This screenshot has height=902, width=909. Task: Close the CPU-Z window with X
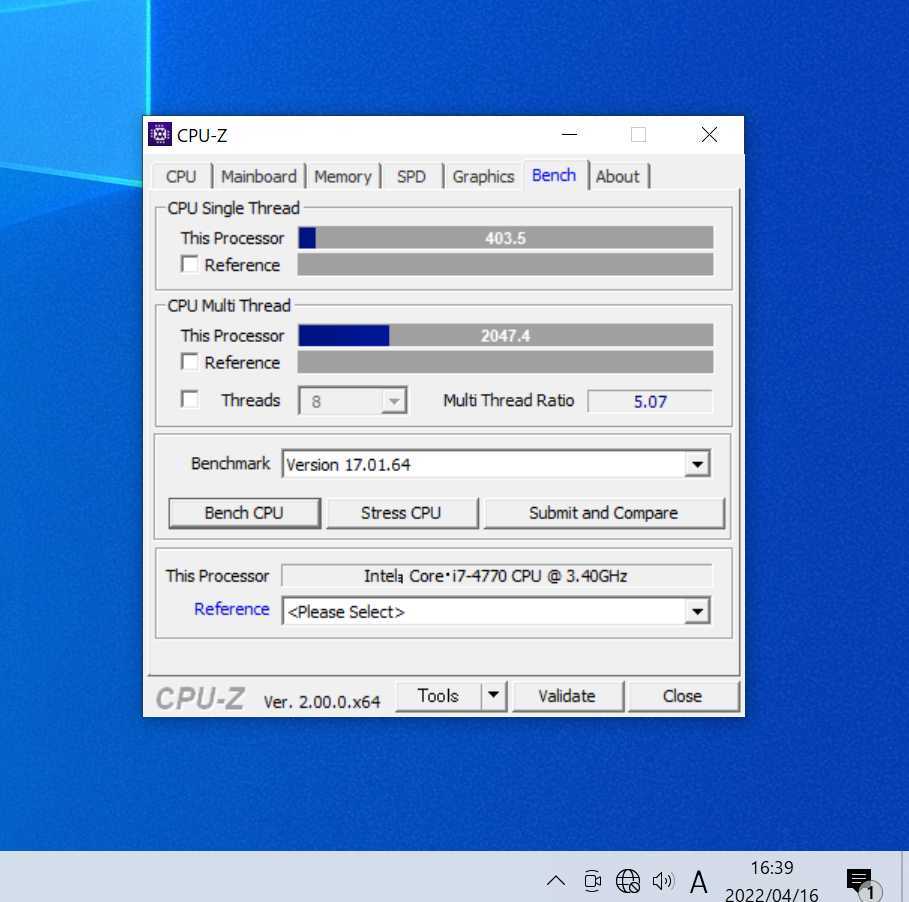point(709,134)
